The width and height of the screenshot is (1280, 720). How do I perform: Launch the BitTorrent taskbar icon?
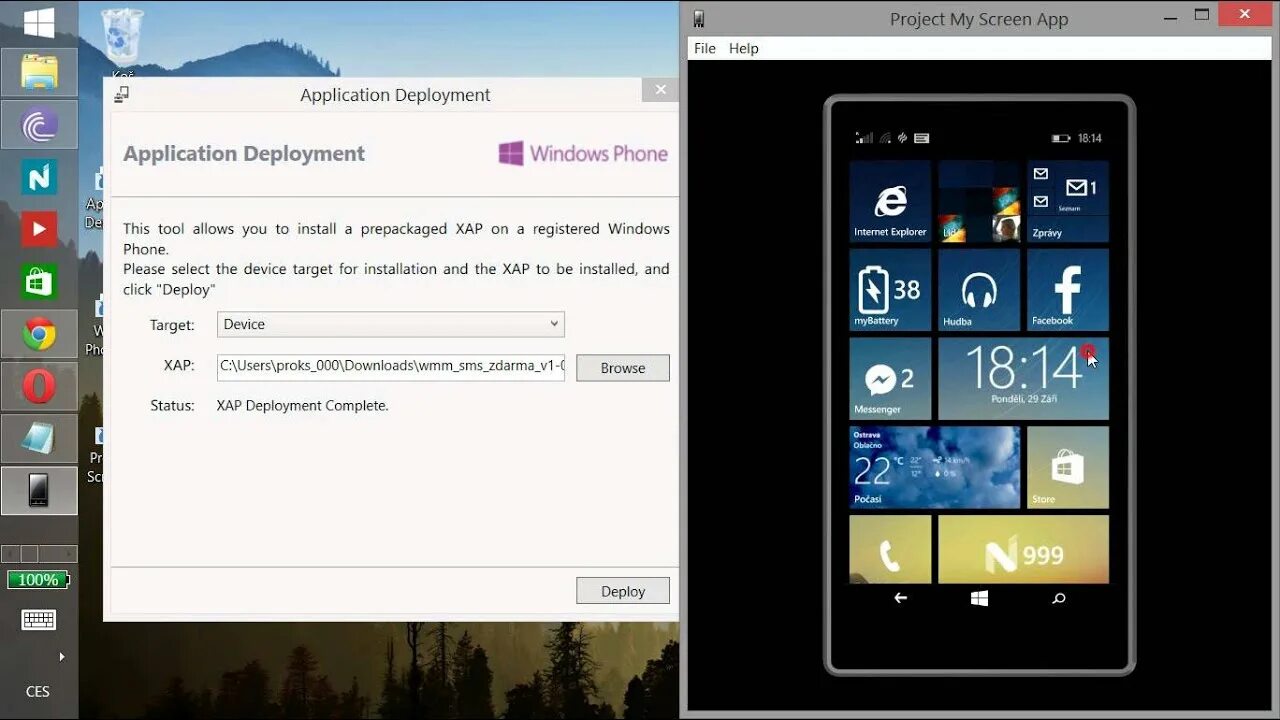(39, 125)
